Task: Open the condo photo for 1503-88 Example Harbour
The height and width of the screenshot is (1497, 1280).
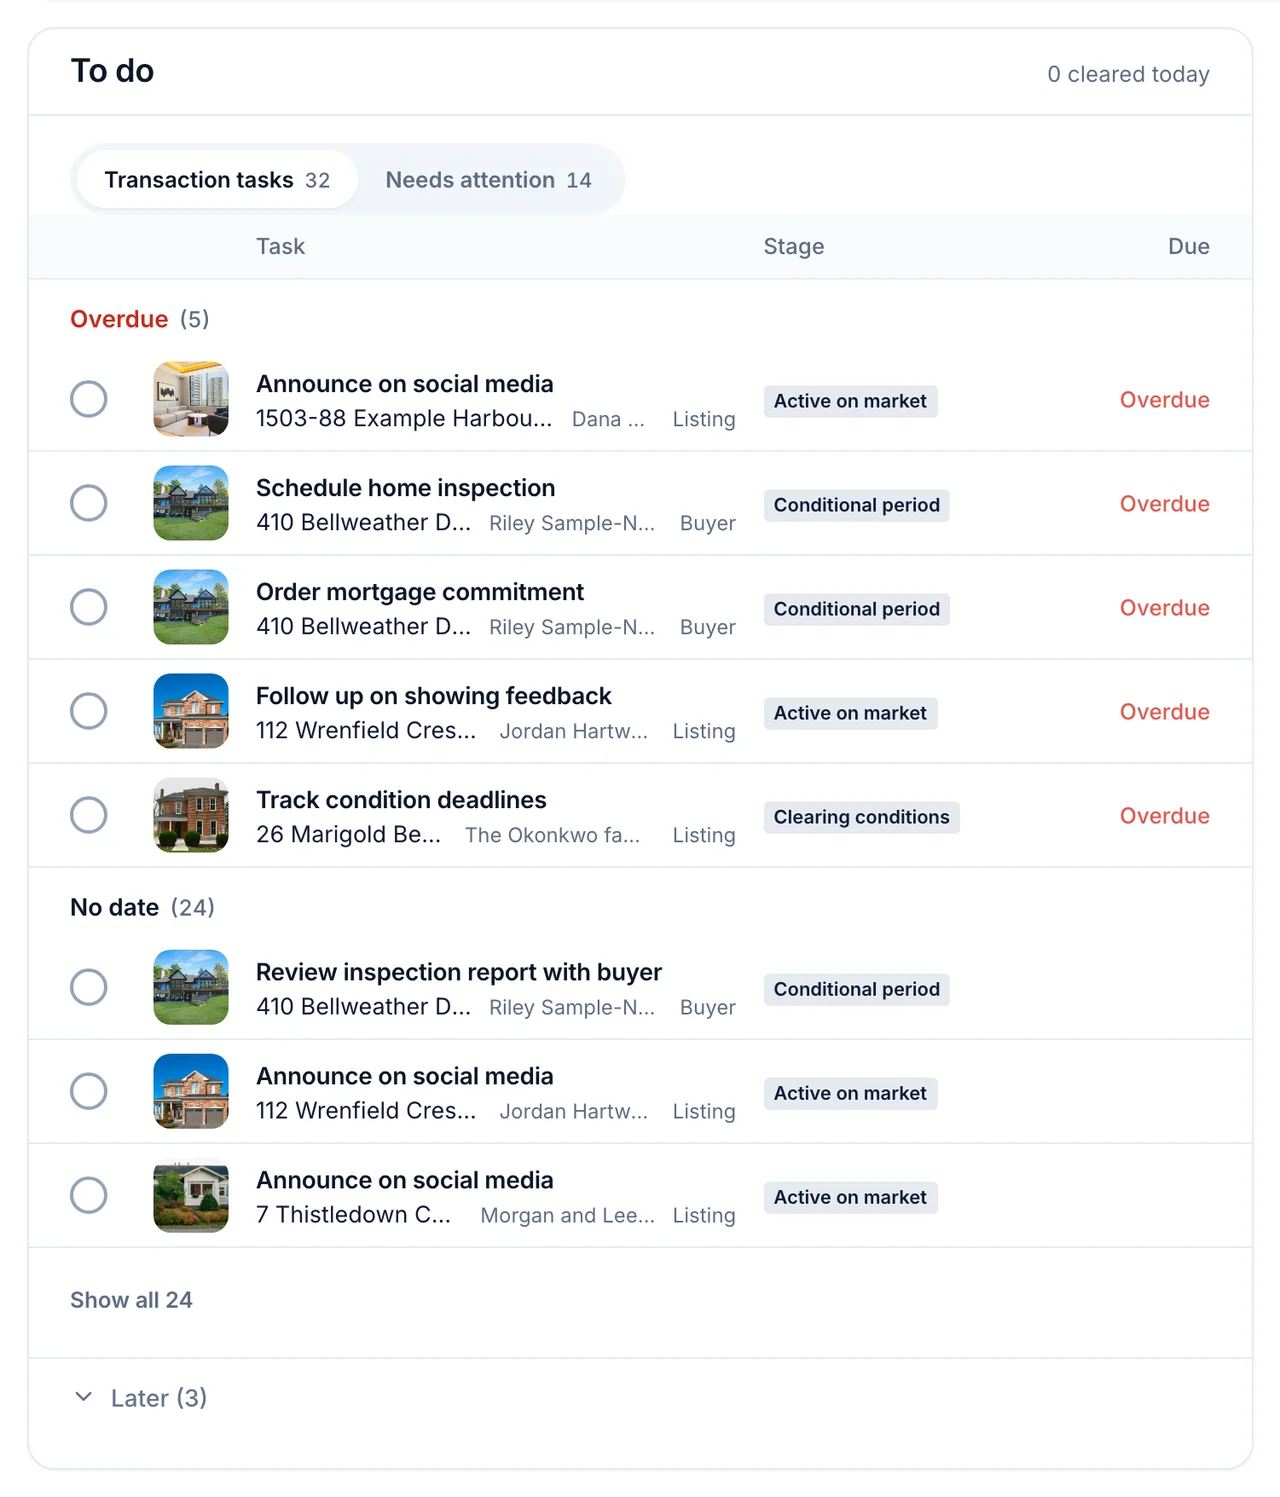Action: pos(191,399)
